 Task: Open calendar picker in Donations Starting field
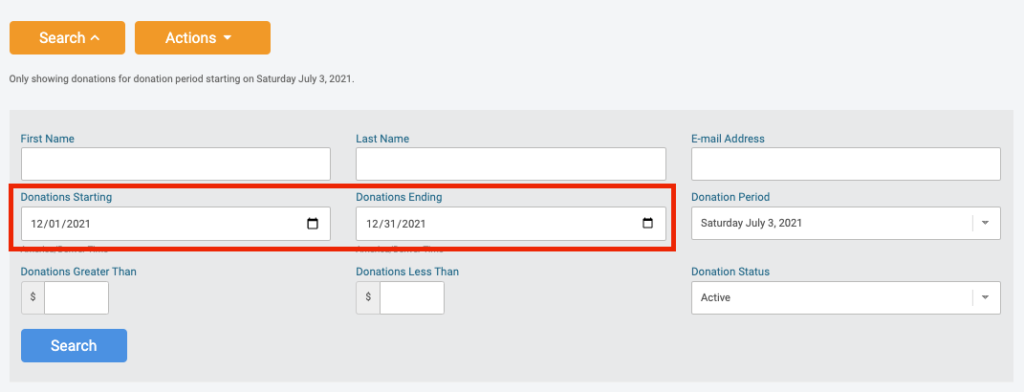[x=312, y=223]
